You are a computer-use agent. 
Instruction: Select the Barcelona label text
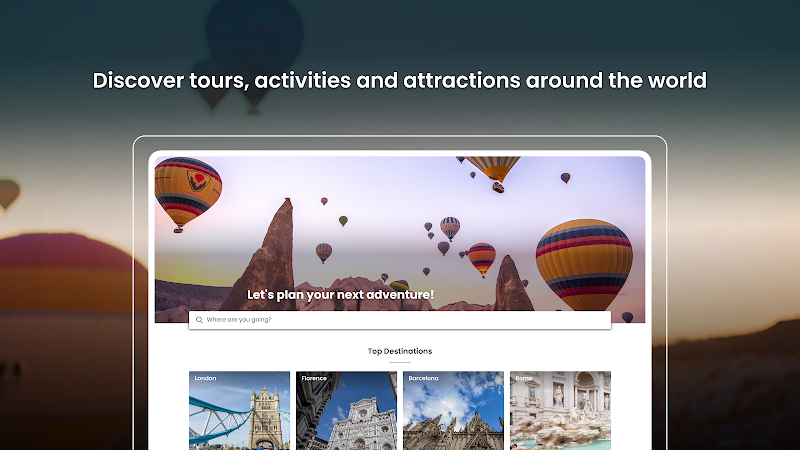click(x=423, y=378)
